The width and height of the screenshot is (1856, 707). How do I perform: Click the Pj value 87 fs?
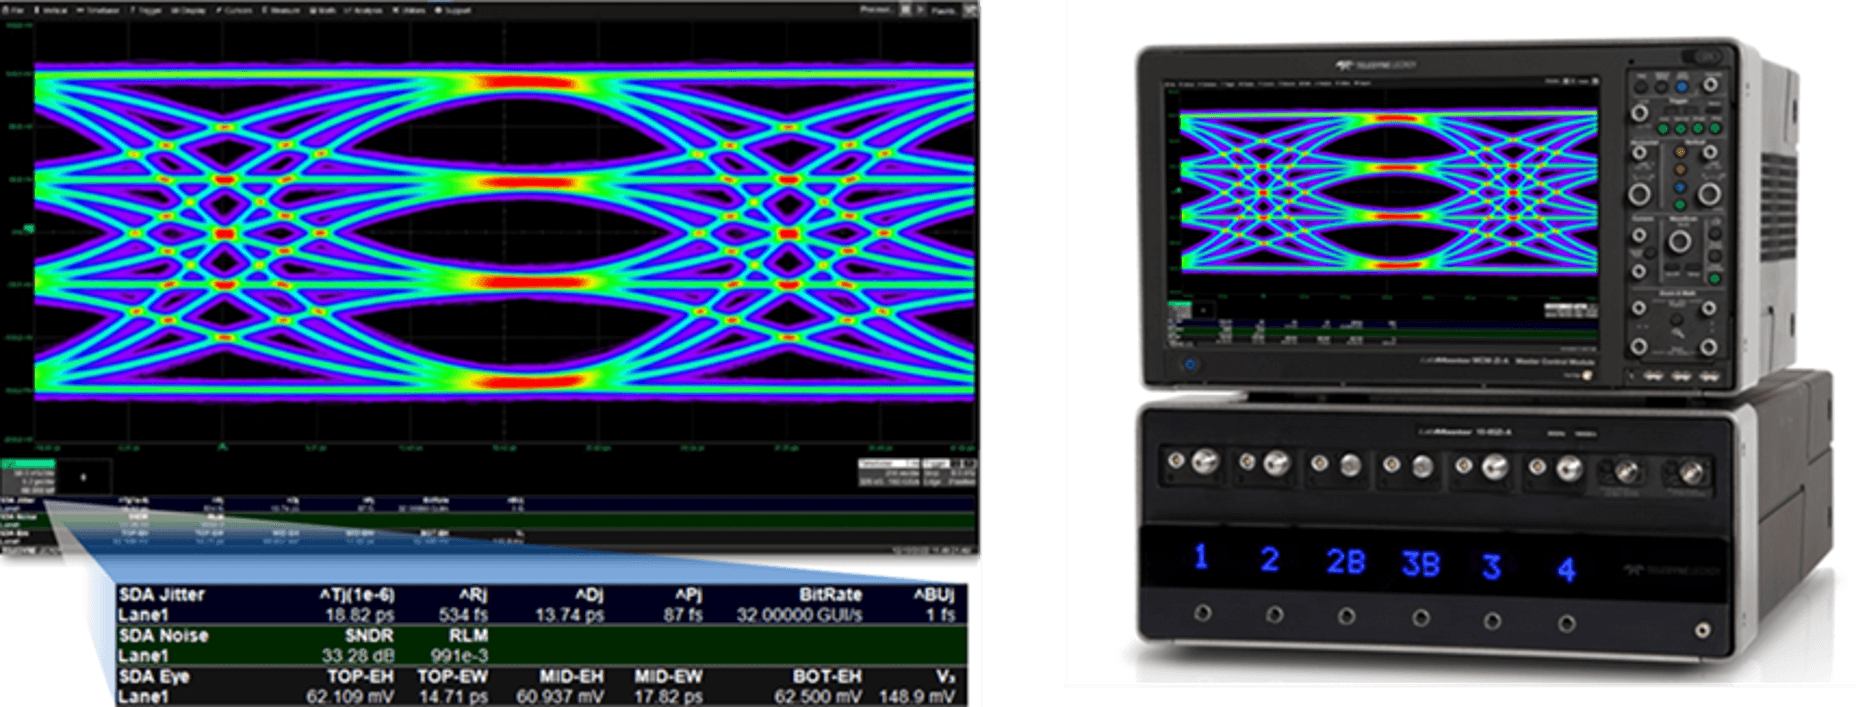[x=684, y=614]
